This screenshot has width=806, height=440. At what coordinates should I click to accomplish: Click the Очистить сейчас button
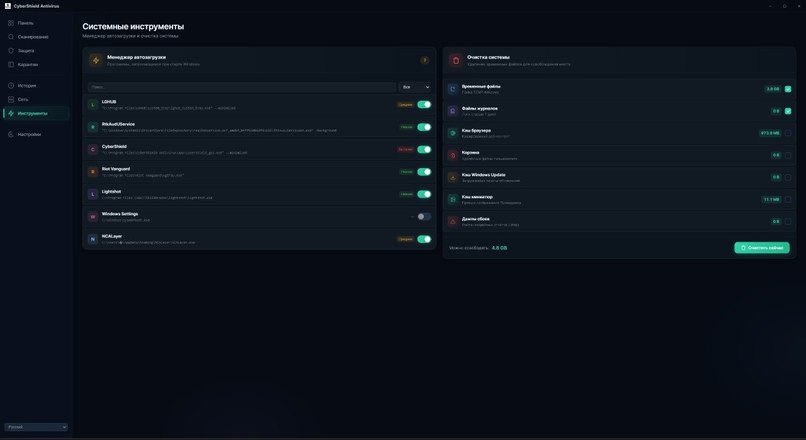coord(762,248)
